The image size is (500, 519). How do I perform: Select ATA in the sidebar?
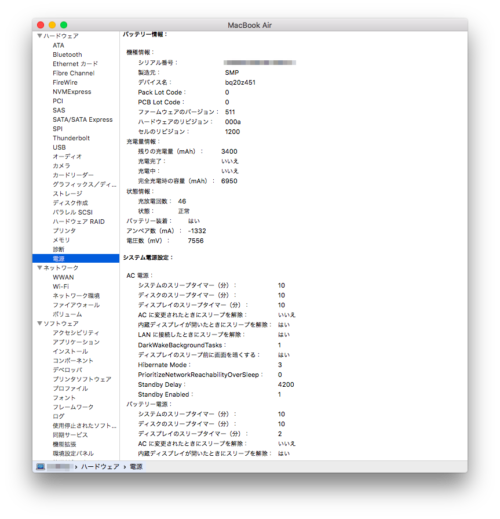[x=58, y=45]
